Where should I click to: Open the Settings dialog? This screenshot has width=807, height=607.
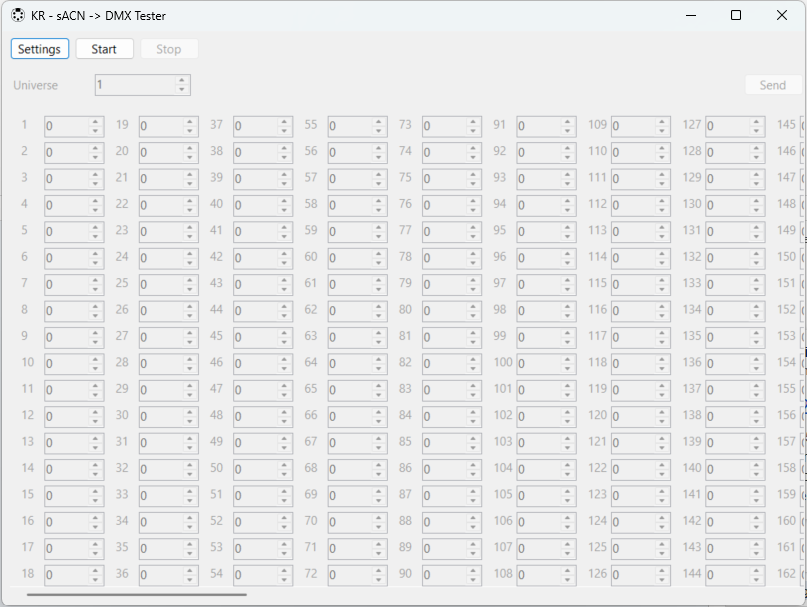[x=40, y=49]
